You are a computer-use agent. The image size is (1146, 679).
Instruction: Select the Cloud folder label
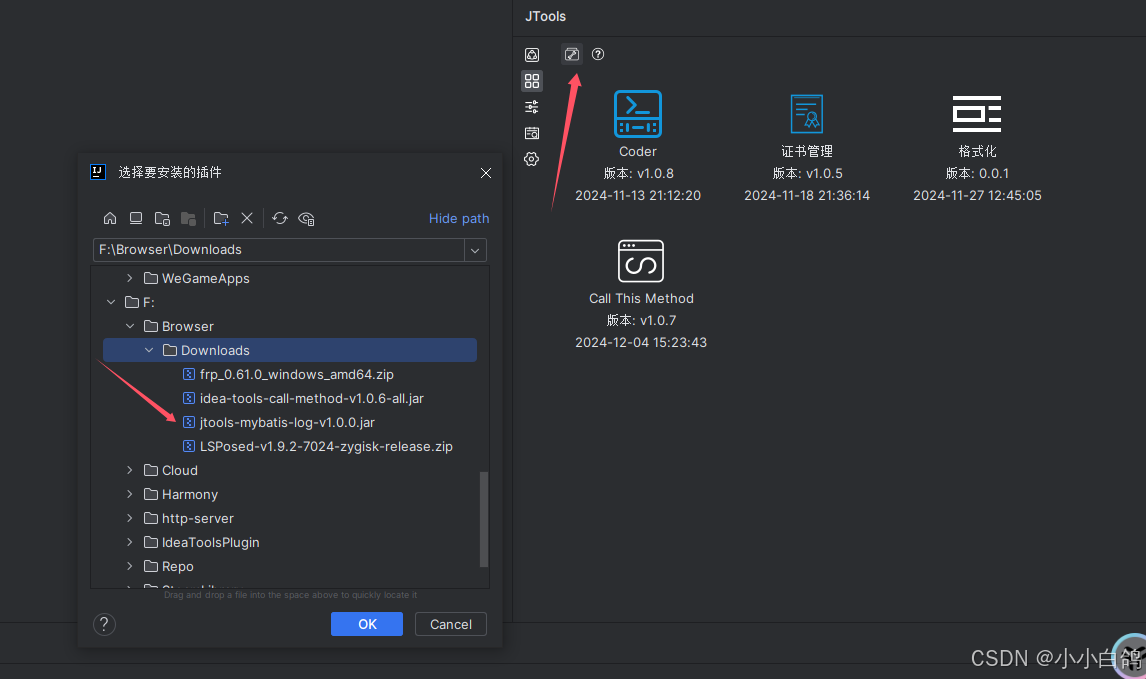click(x=180, y=470)
